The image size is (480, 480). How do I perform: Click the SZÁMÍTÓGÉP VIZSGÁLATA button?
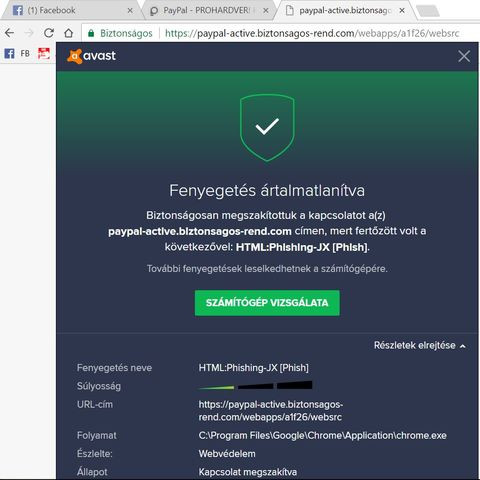click(x=267, y=303)
